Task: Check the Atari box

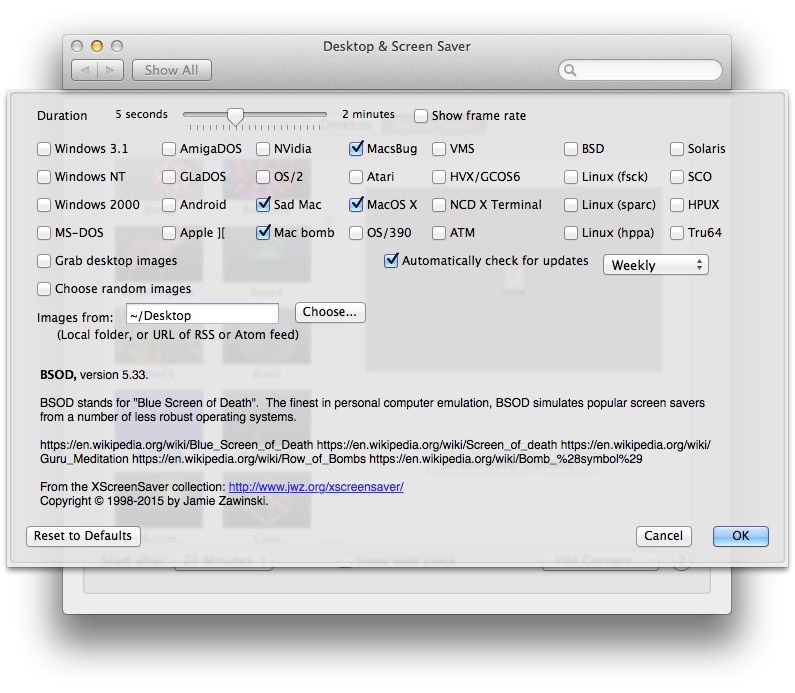Action: (x=356, y=177)
